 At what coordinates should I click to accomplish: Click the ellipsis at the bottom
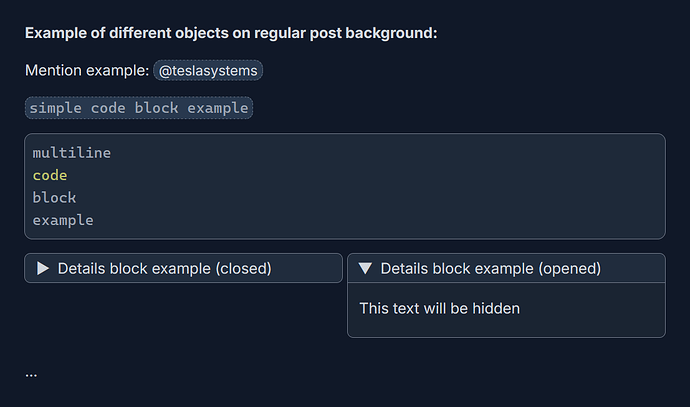[31, 374]
